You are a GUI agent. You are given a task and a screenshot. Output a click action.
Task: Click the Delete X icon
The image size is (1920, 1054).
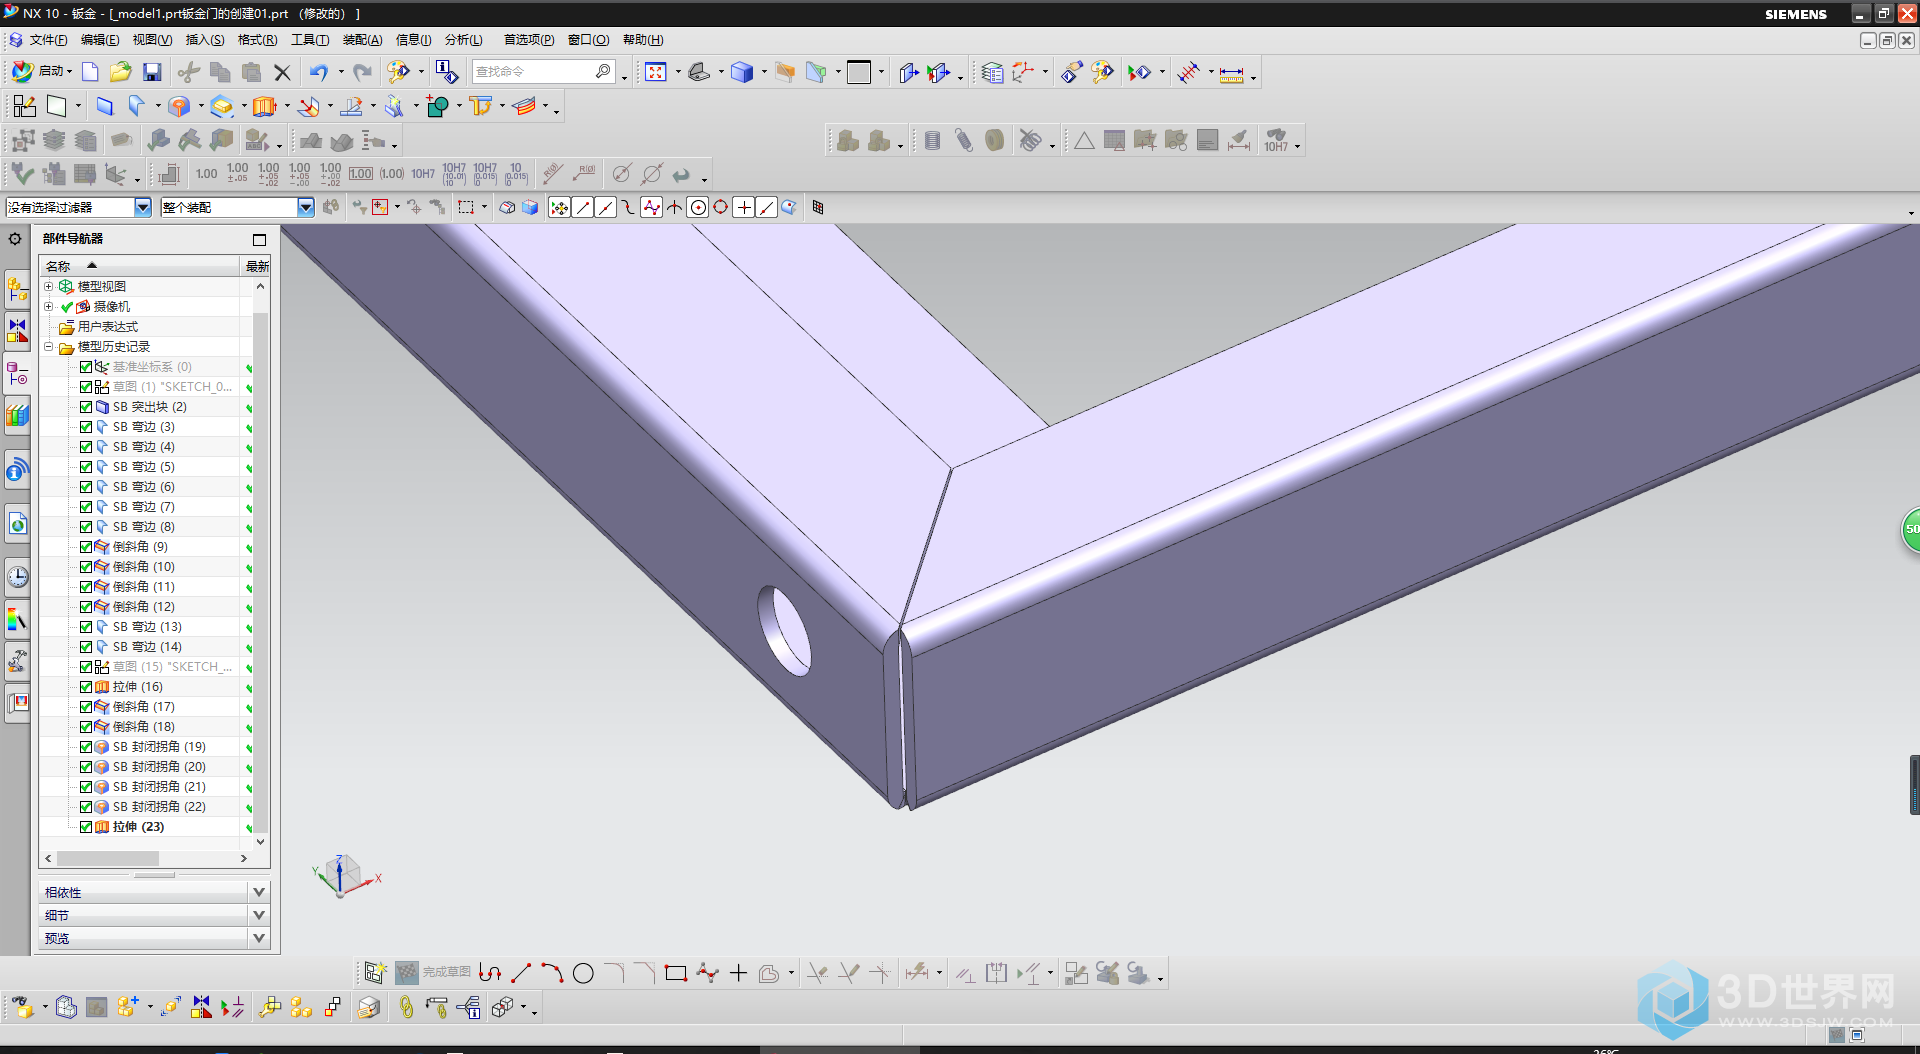(283, 72)
